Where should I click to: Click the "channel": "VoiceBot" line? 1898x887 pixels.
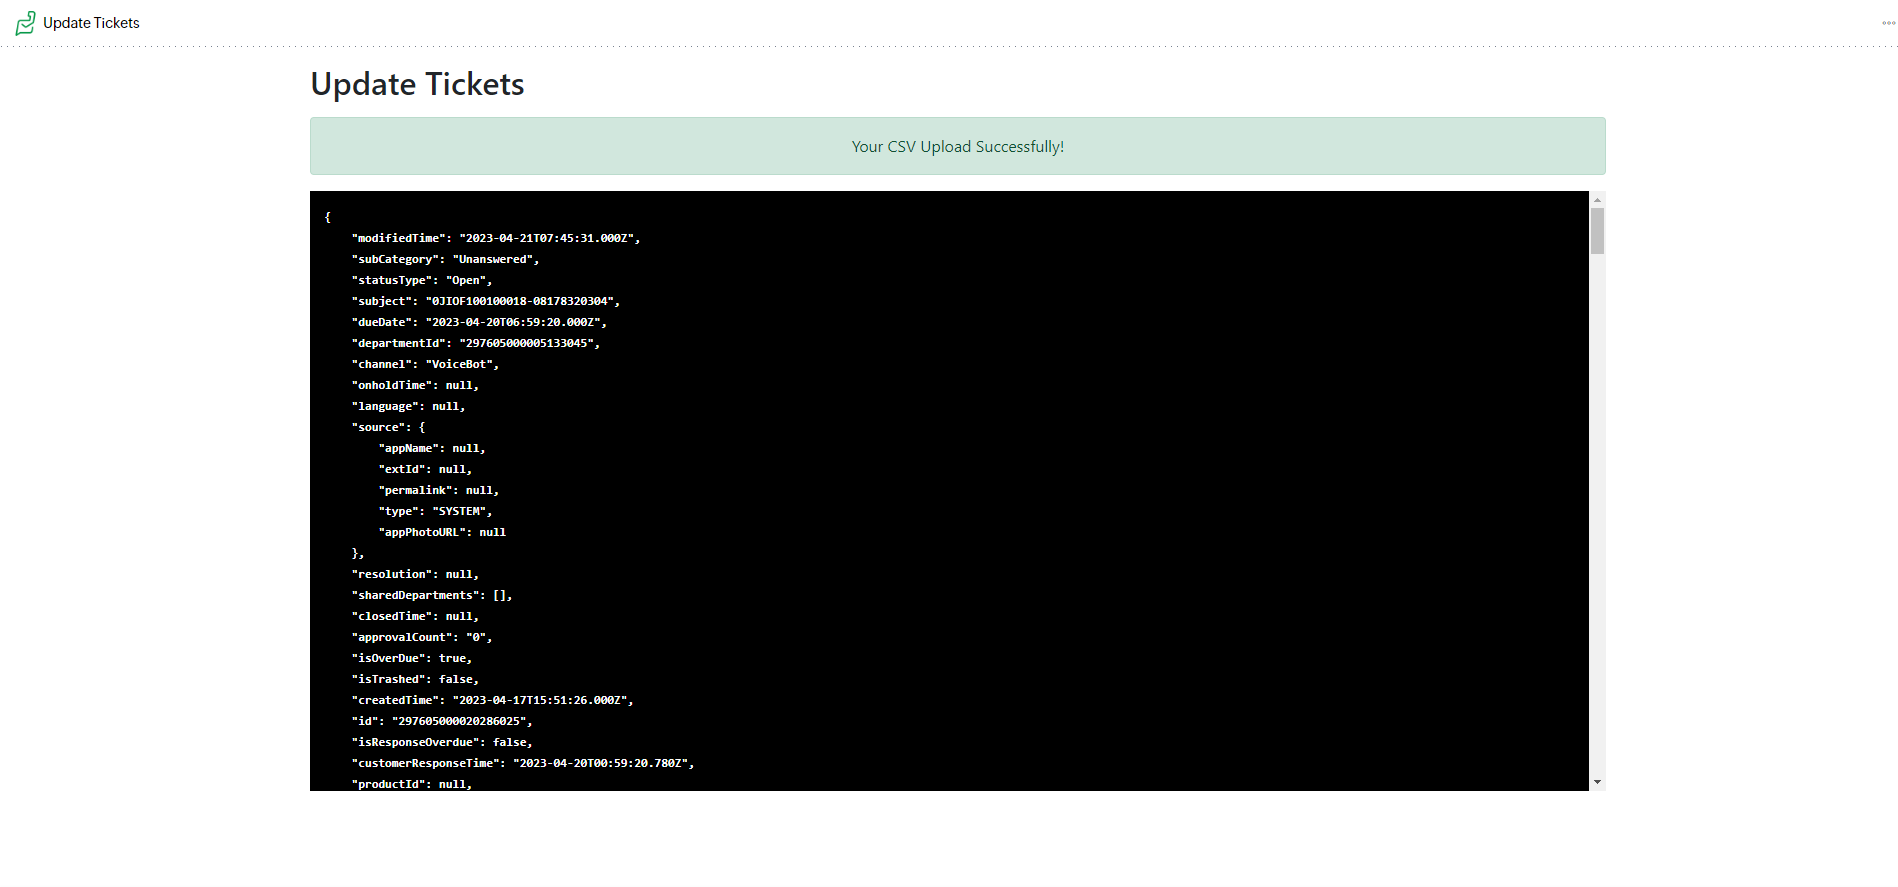coord(425,364)
